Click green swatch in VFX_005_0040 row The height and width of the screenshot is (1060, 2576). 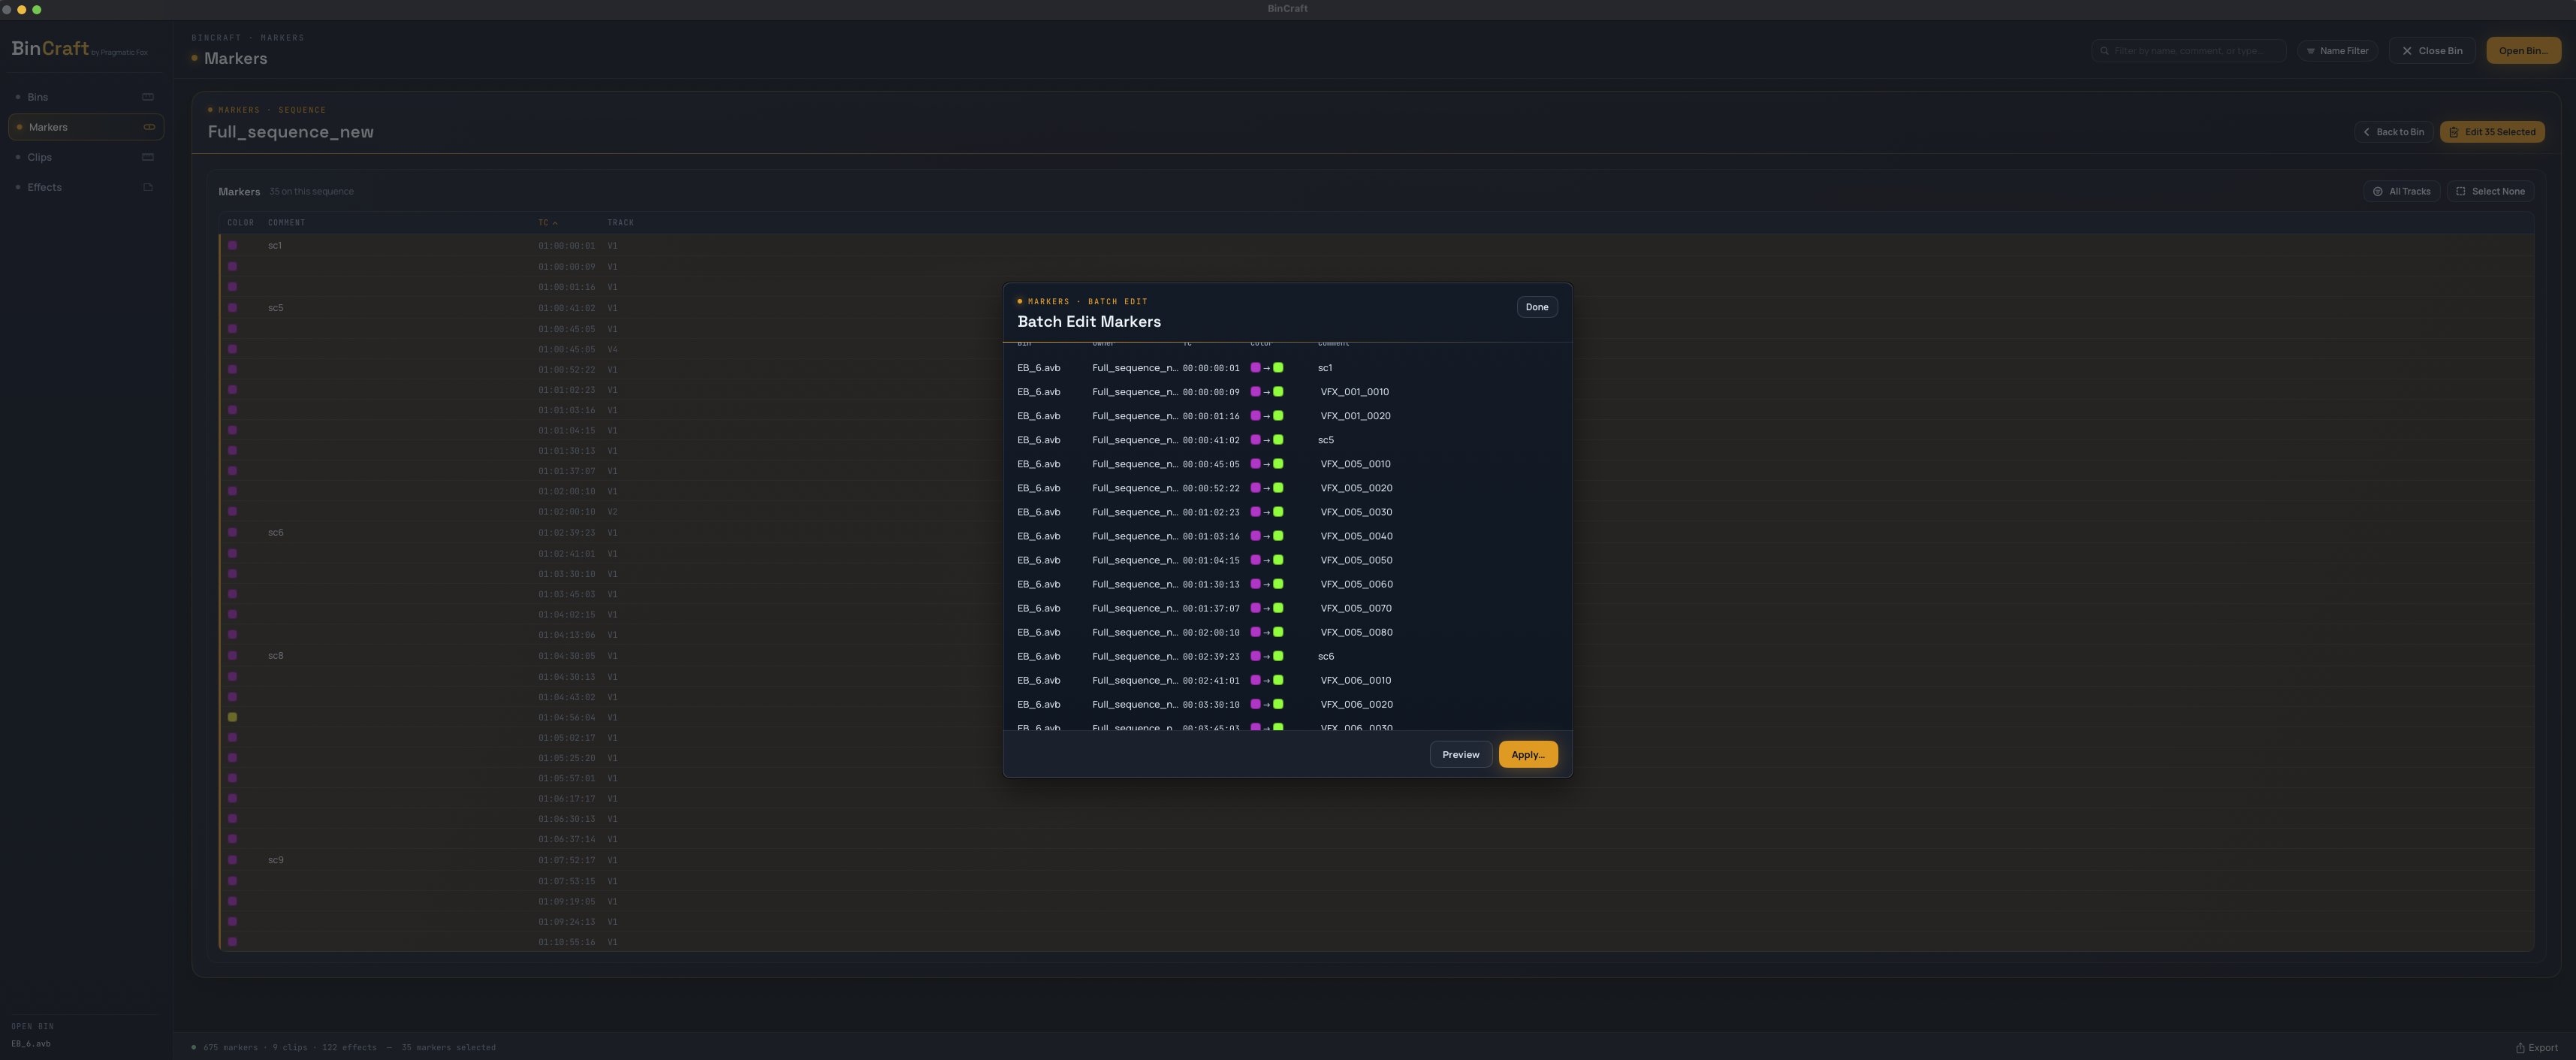tap(1278, 536)
